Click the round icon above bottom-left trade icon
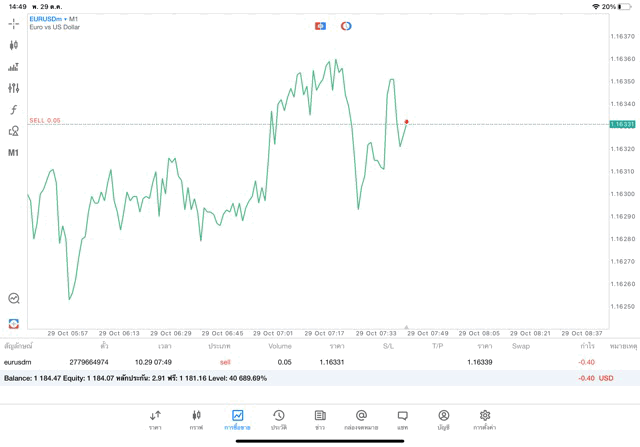The width and height of the screenshot is (640, 447). [14, 298]
